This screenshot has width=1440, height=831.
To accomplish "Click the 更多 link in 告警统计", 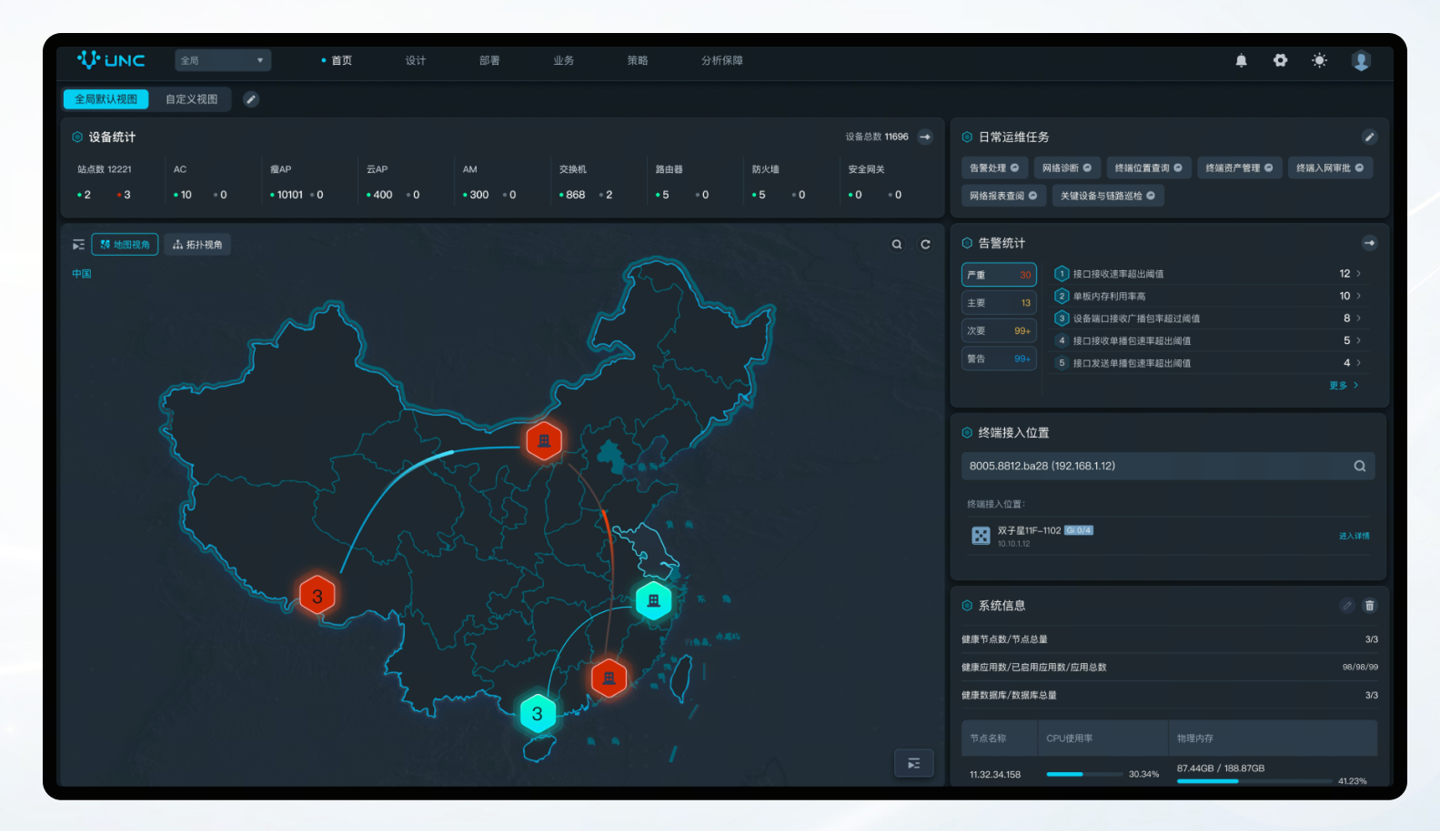I will tap(1343, 385).
